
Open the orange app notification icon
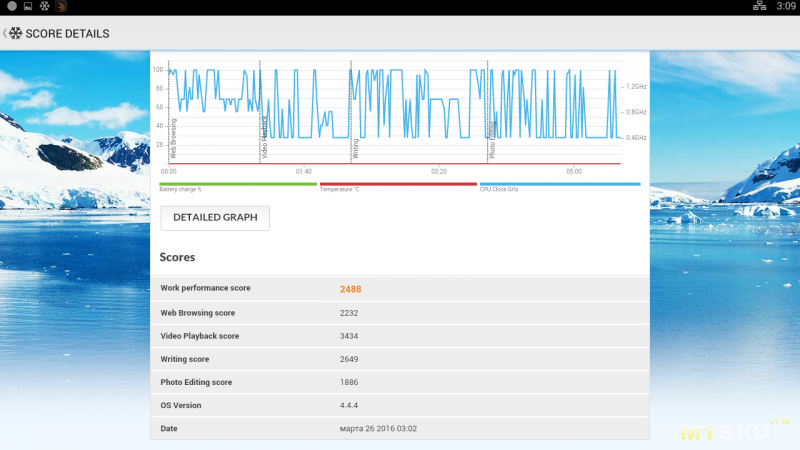pos(61,6)
